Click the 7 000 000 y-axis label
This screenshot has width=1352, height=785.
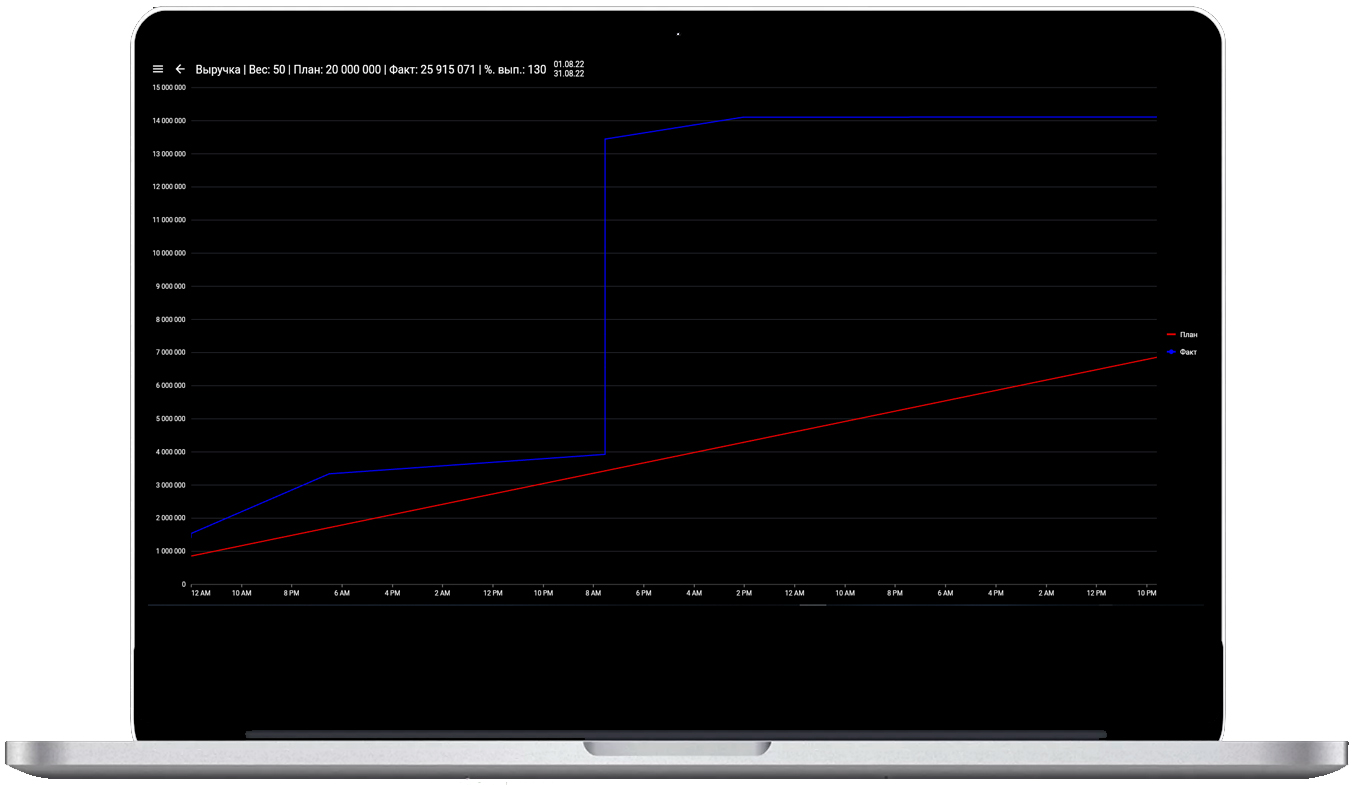(x=169, y=353)
